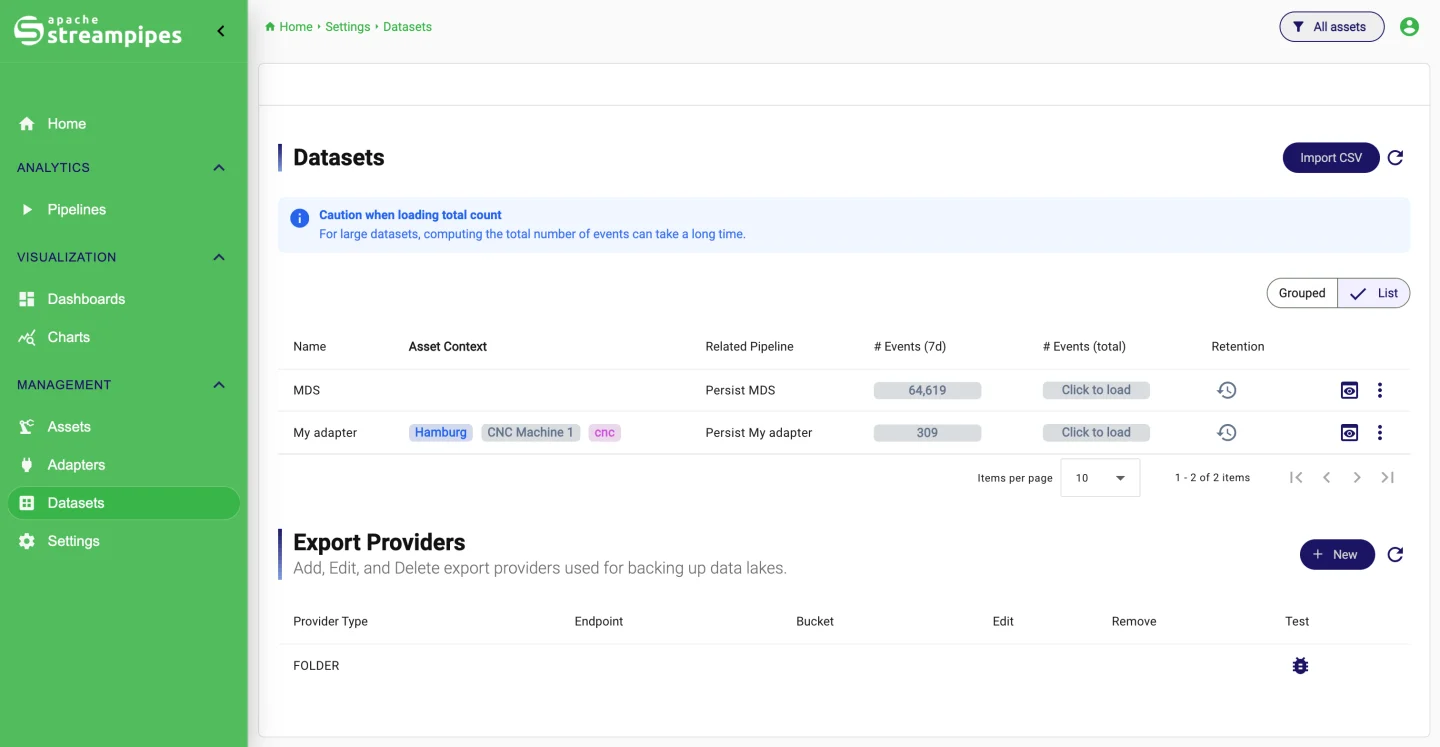This screenshot has height=747, width=1440.
Task: Click the Import CSV button
Action: point(1331,158)
